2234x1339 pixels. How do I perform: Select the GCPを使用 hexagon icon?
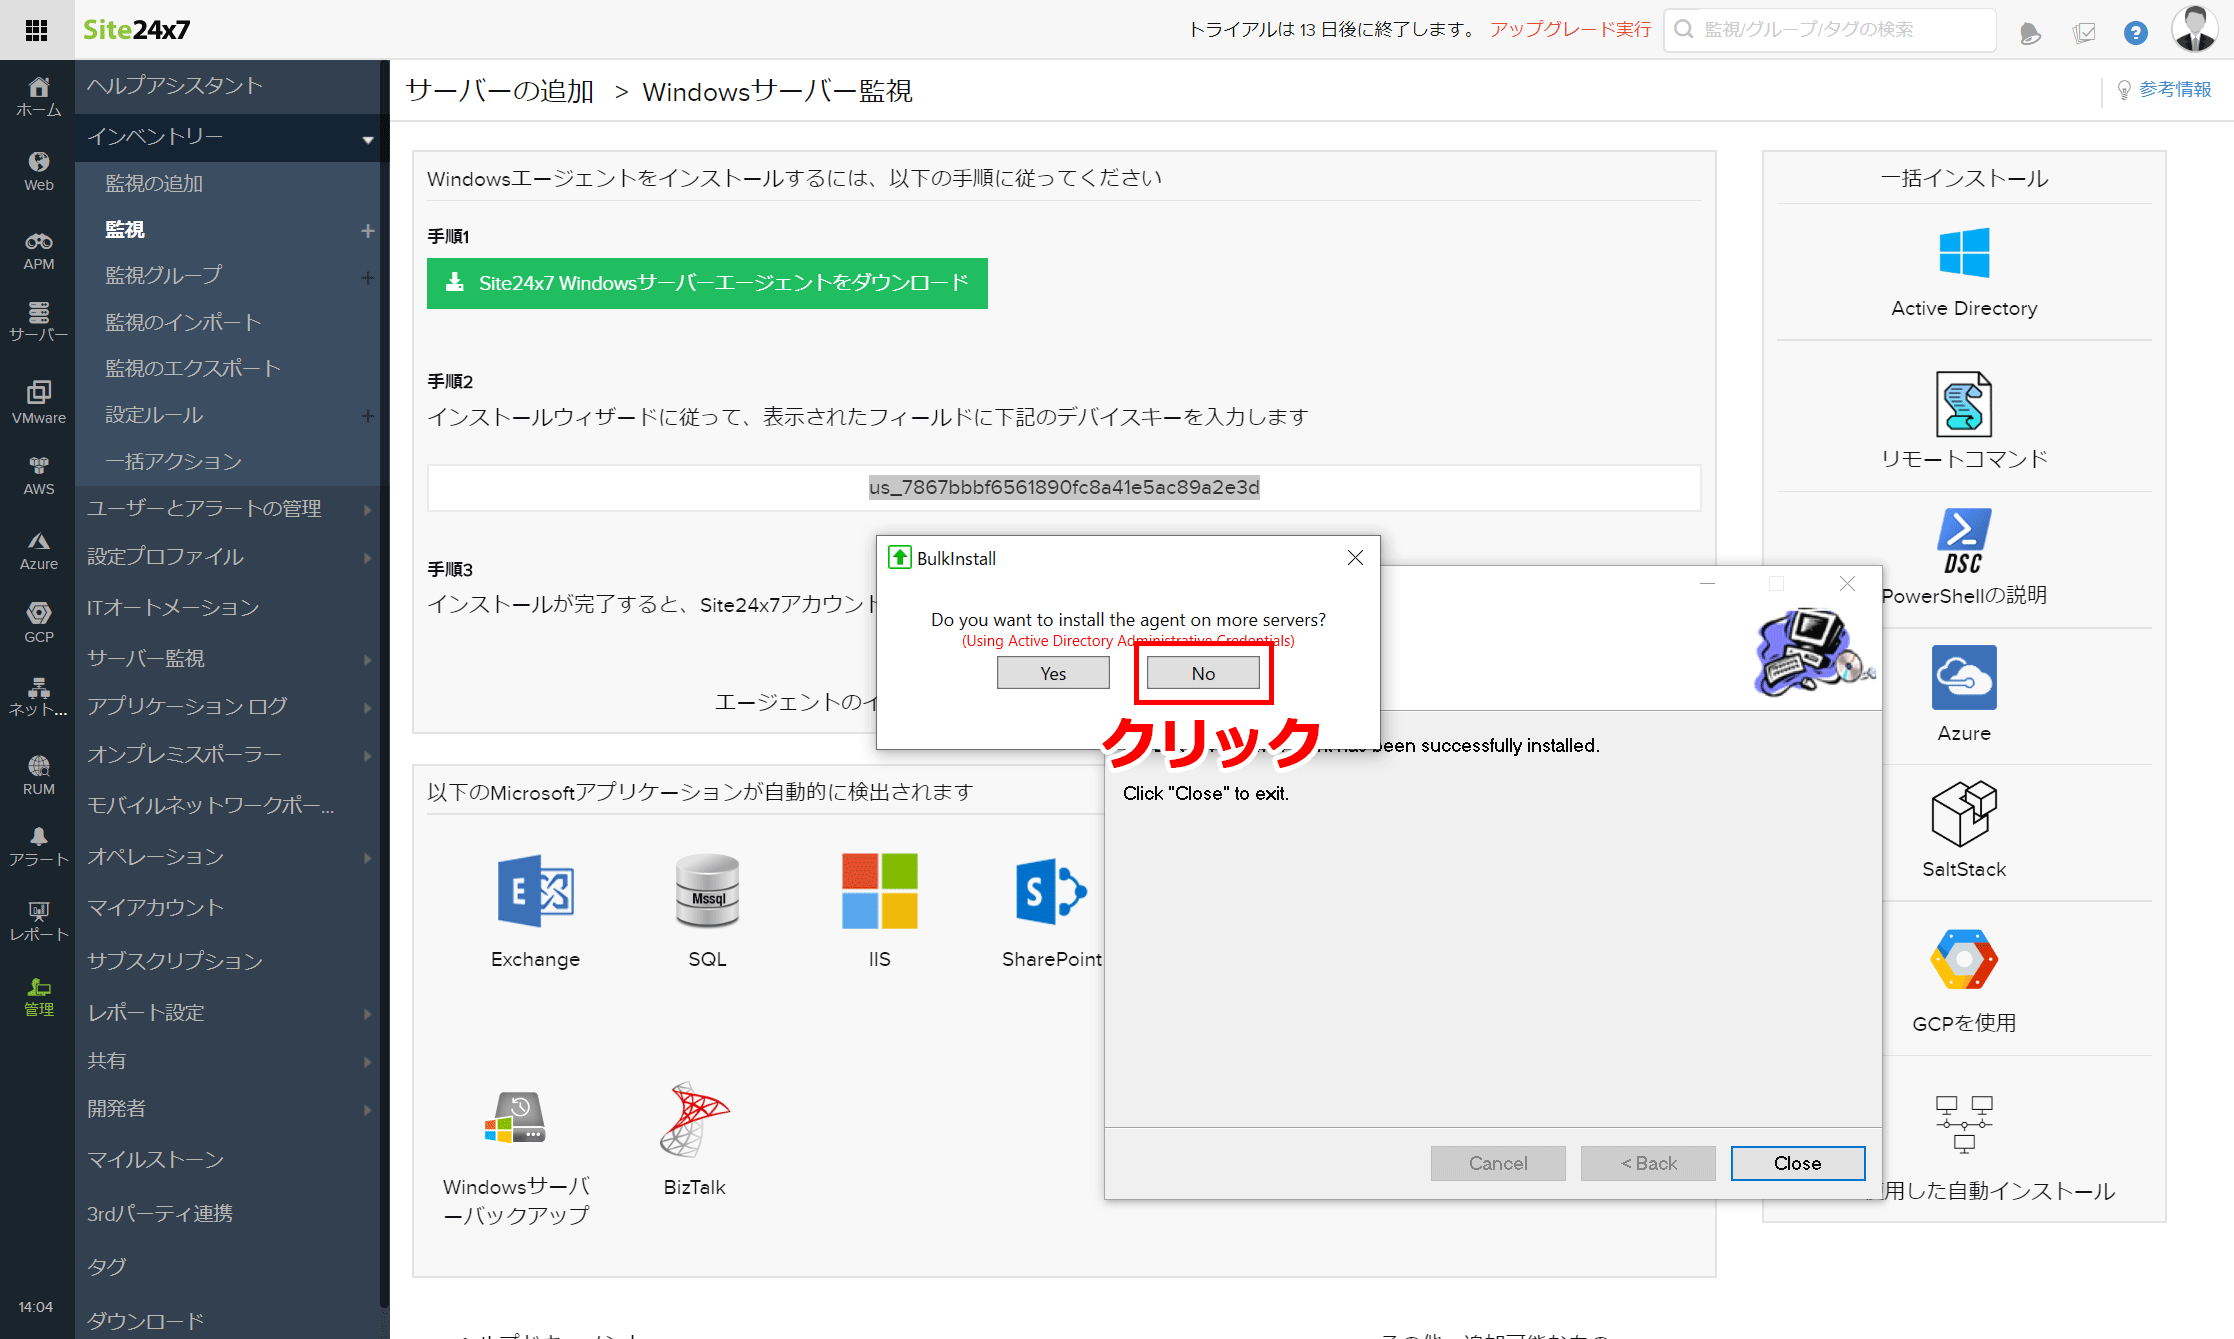1964,959
